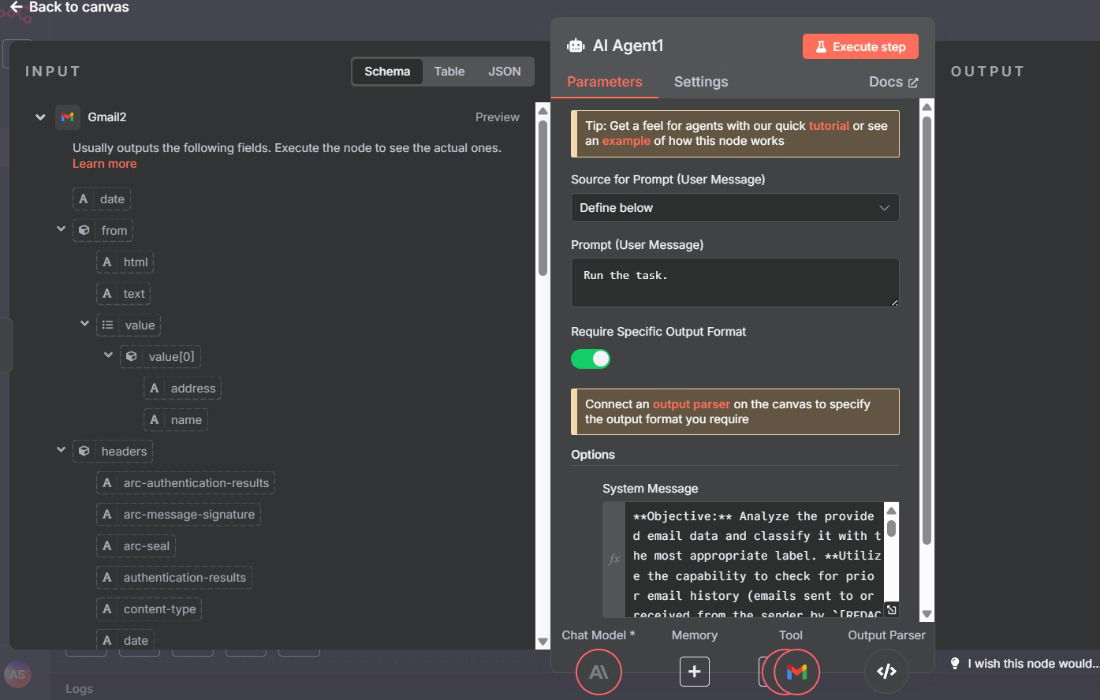Viewport: 1100px width, 700px height.
Task: Click the lightbulb feedback icon
Action: (955, 664)
